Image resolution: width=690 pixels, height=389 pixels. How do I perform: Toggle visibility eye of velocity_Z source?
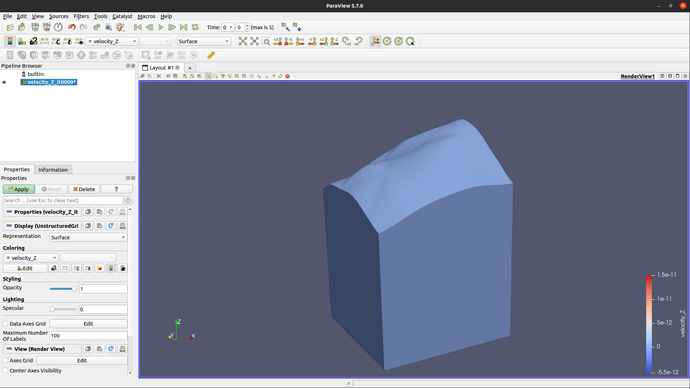pyautogui.click(x=4, y=82)
